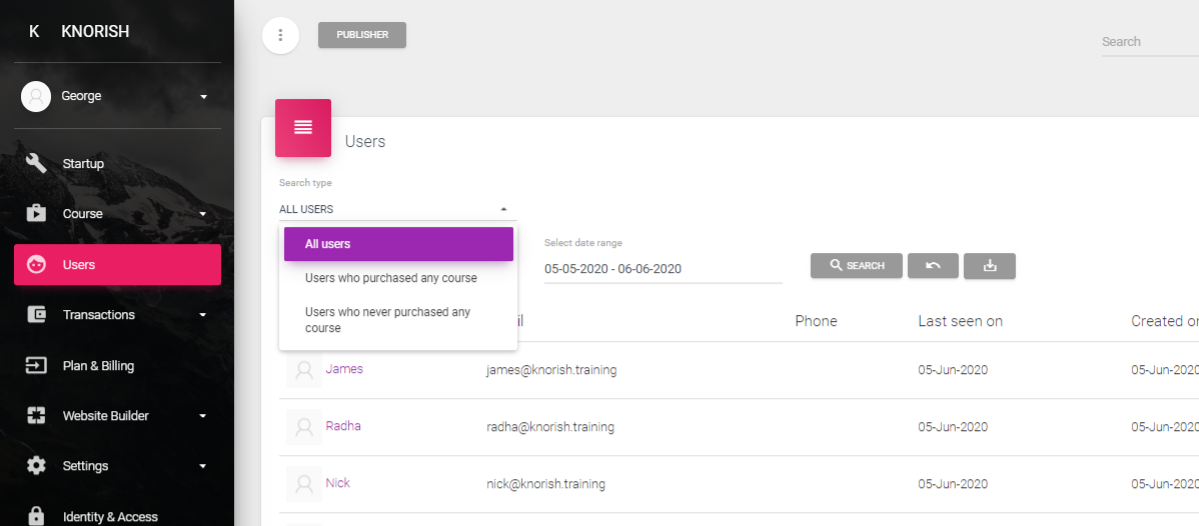Viewport: 1199px width, 526px height.
Task: Click the Users face icon
Action: pyautogui.click(x=36, y=265)
